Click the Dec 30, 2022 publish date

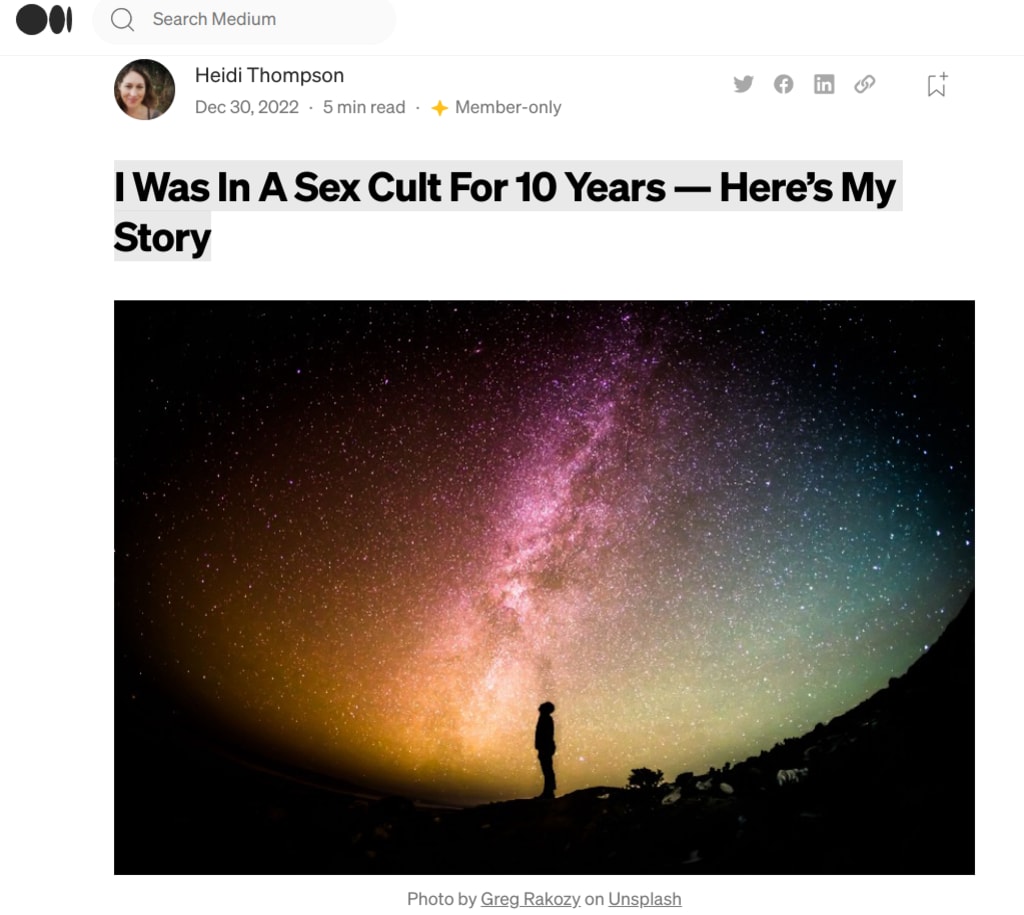pyautogui.click(x=247, y=107)
